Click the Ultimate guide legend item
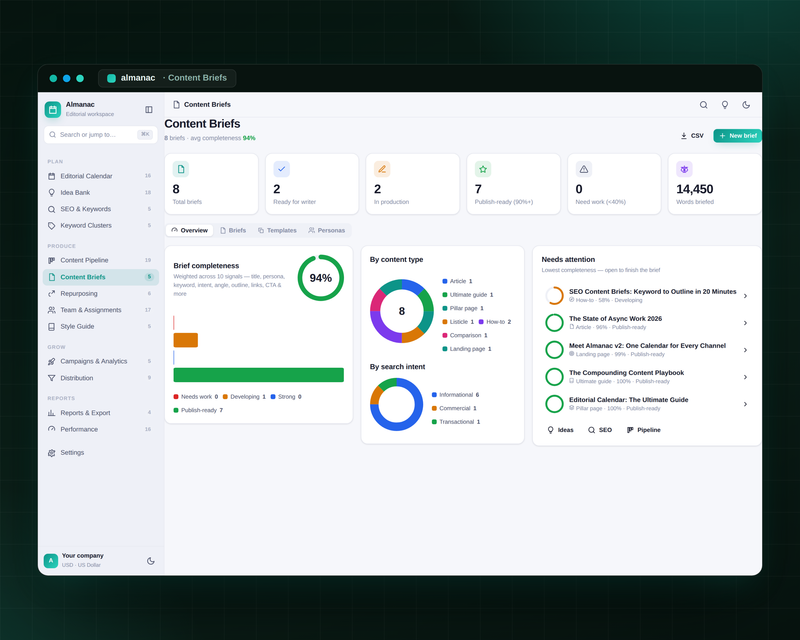The image size is (800, 640). 468,294
